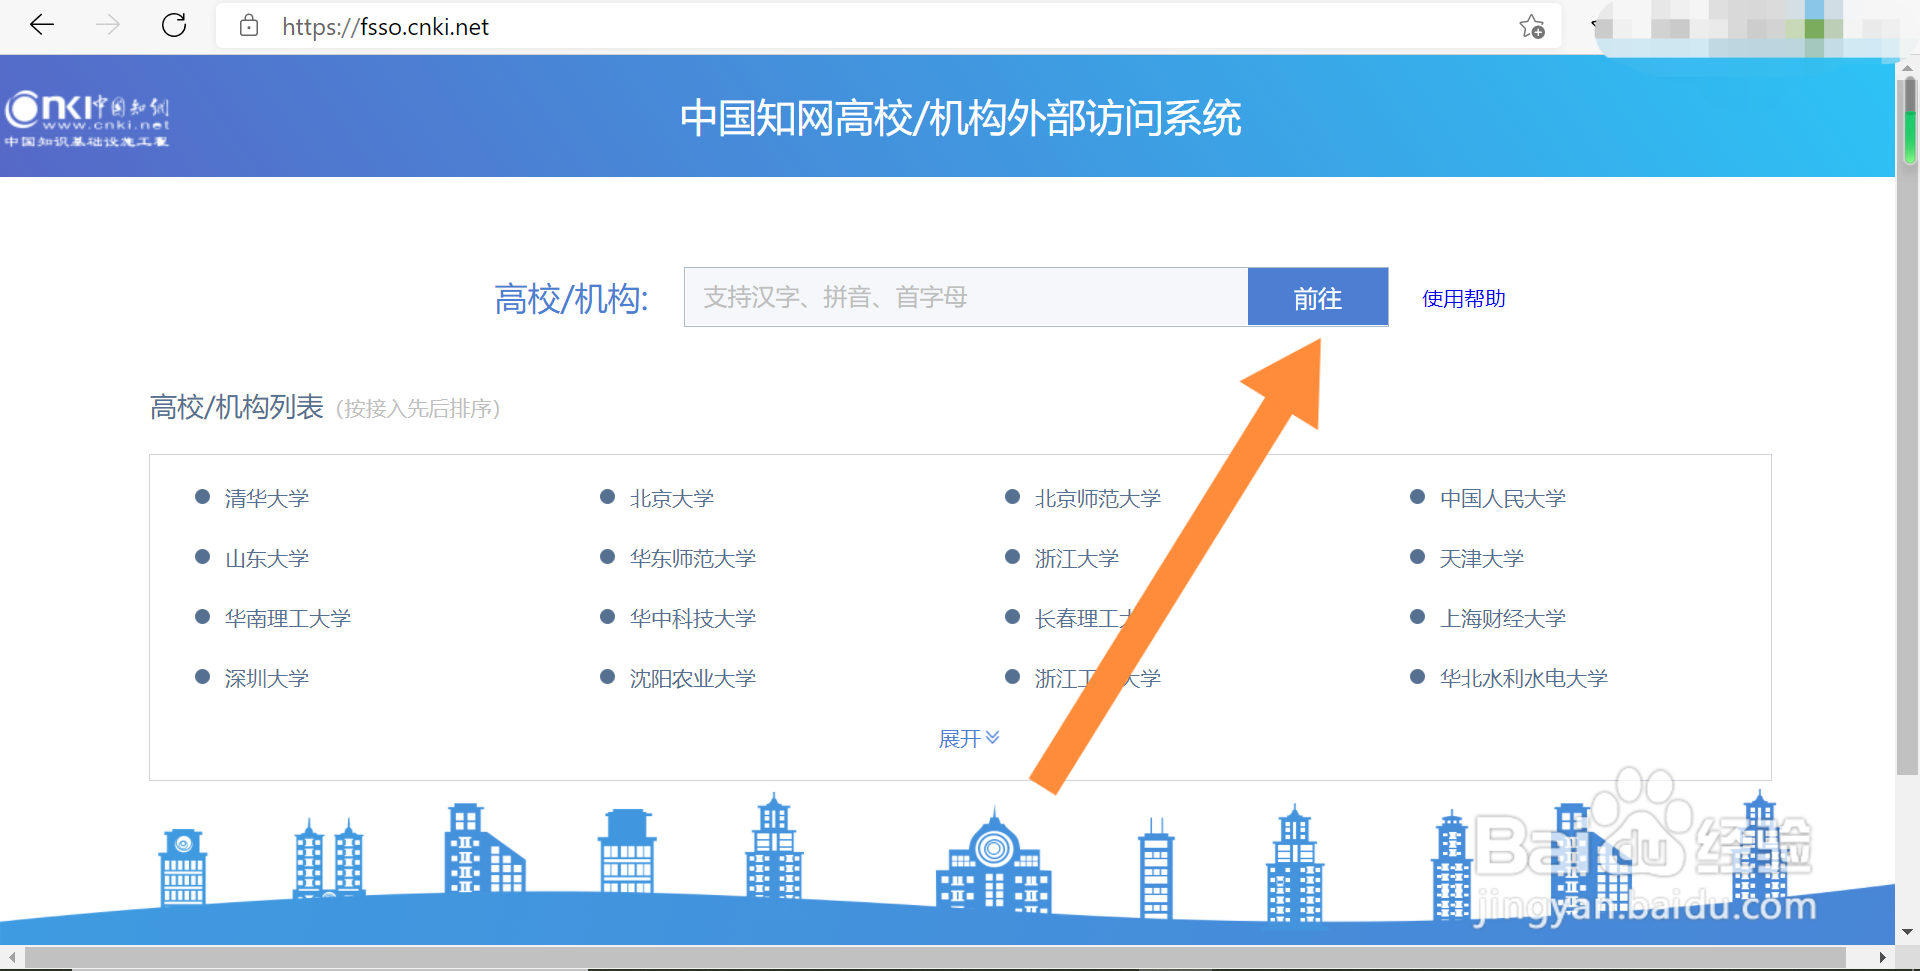Click the scrollbar down arrow

tap(1908, 932)
